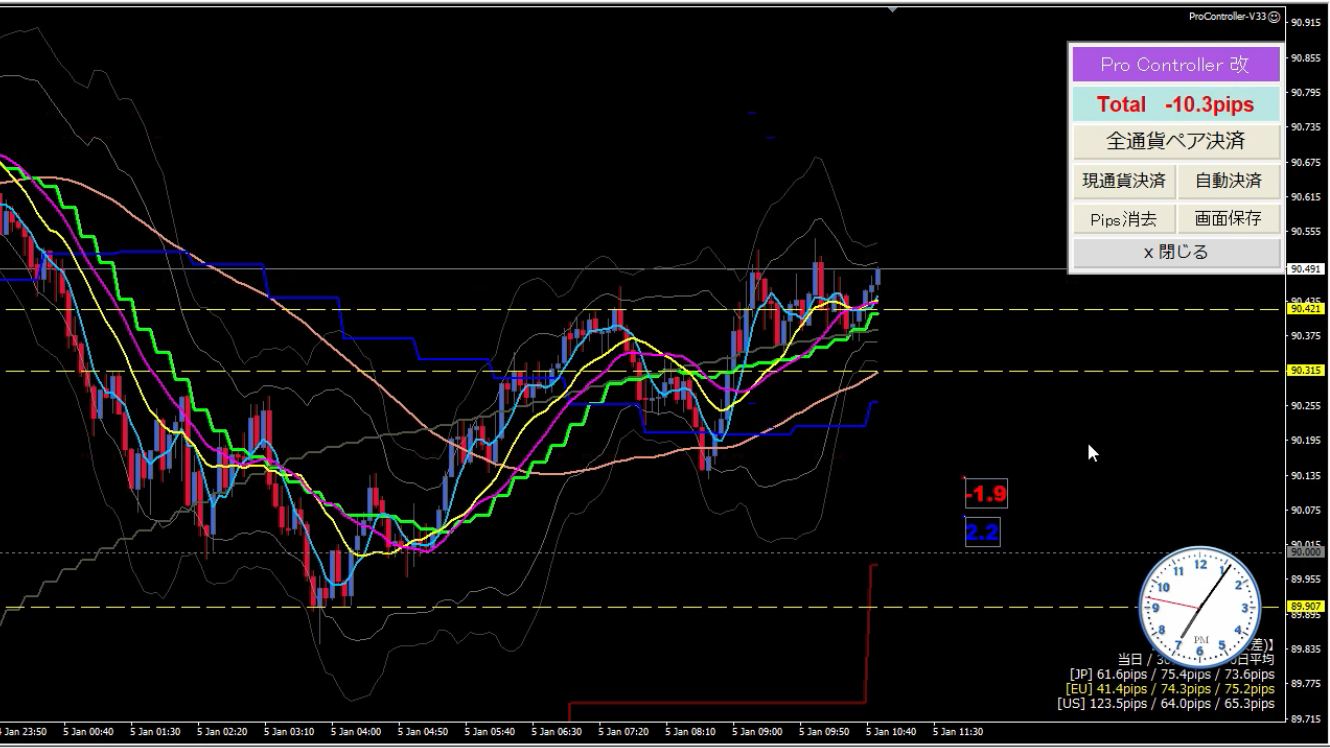Viewport: 1330px width, 748px height.
Task: Close the panel with x 閉じる
Action: (x=1175, y=252)
